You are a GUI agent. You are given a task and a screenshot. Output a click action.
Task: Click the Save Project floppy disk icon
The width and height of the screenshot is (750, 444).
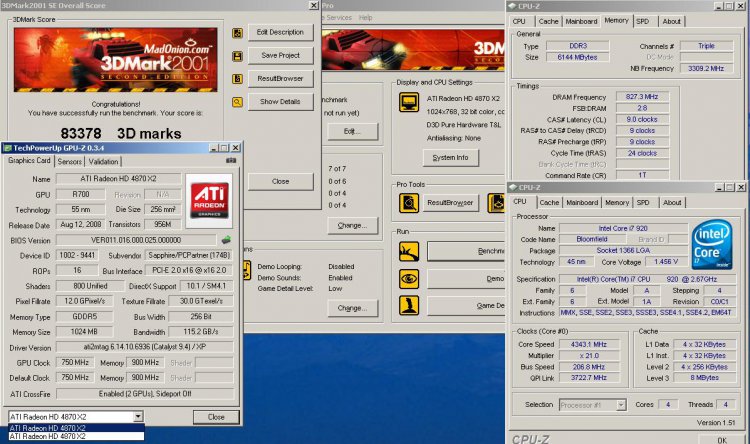237,56
